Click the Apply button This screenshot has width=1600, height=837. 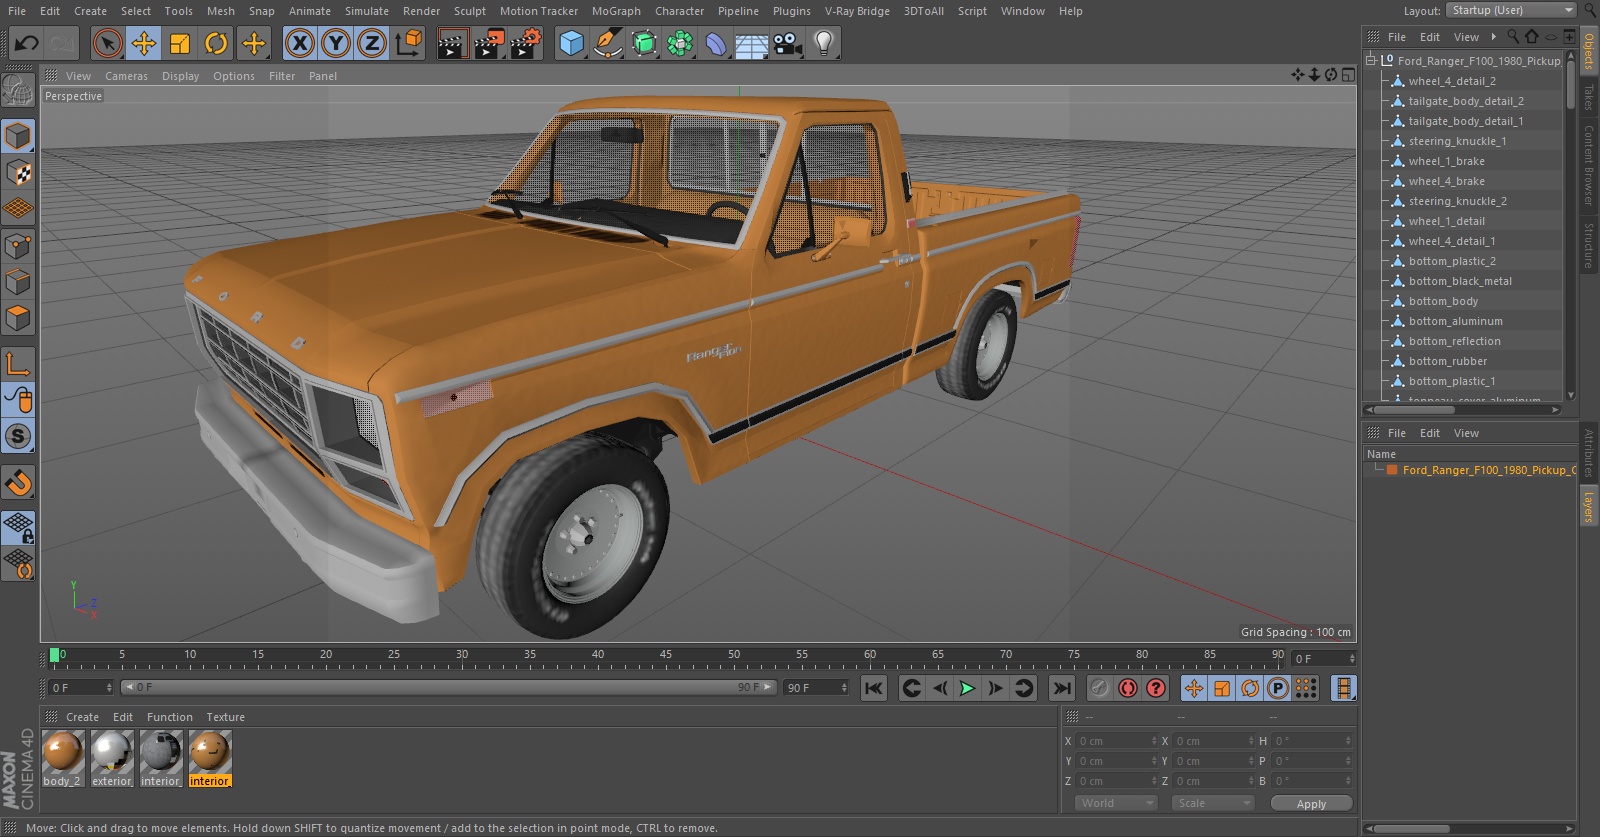(1311, 803)
